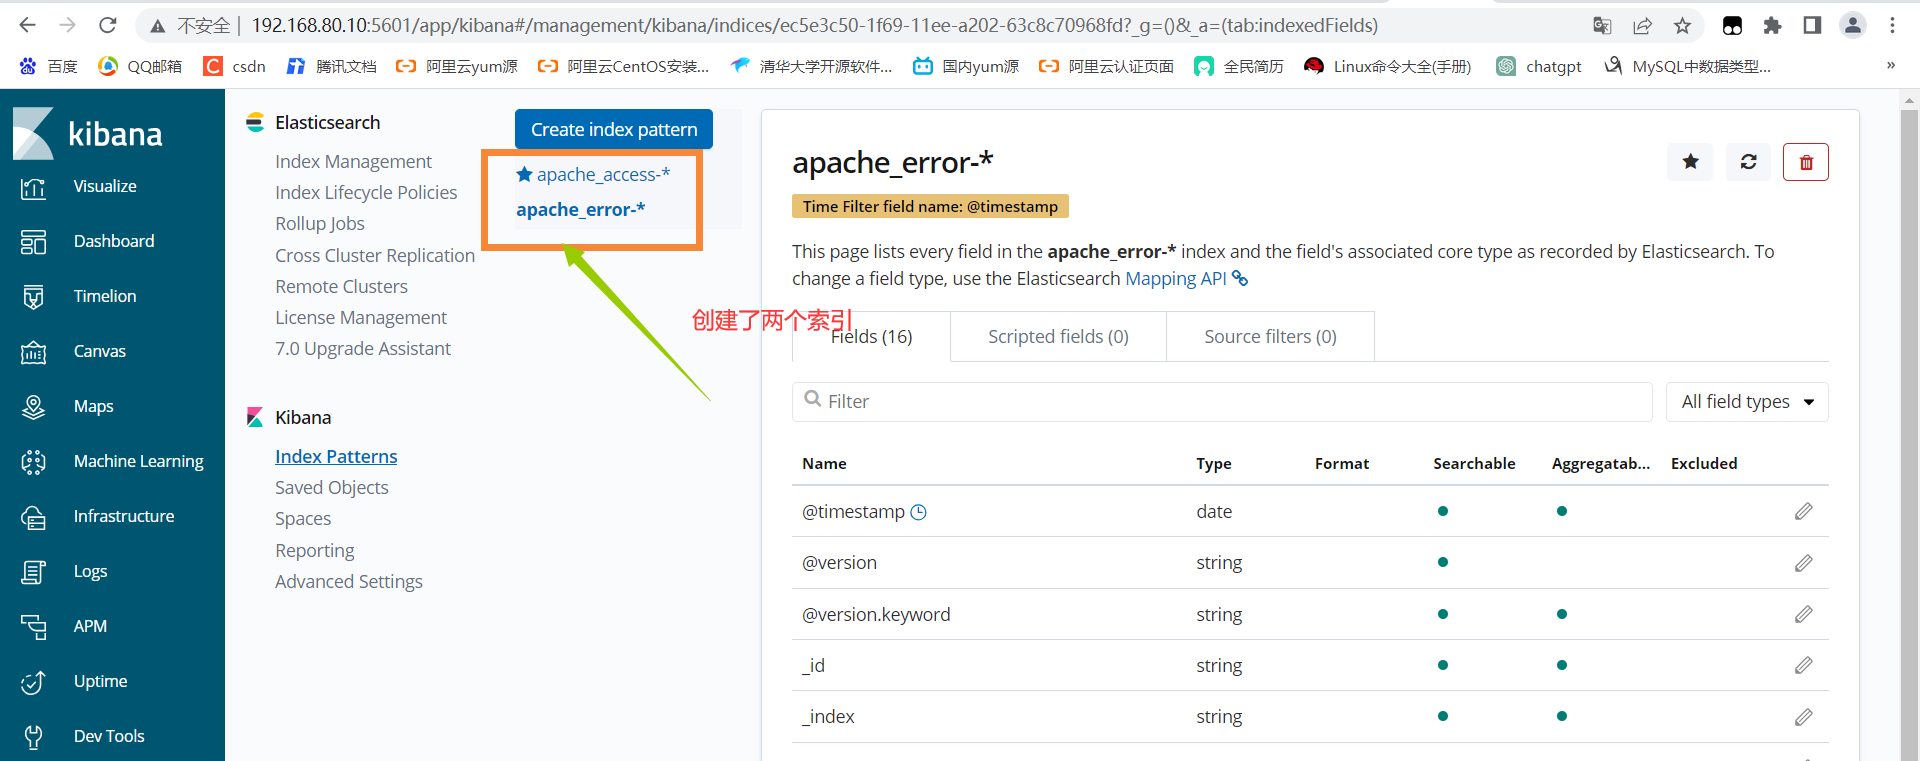
Task: Open Maps in sidebar
Action: coord(94,407)
